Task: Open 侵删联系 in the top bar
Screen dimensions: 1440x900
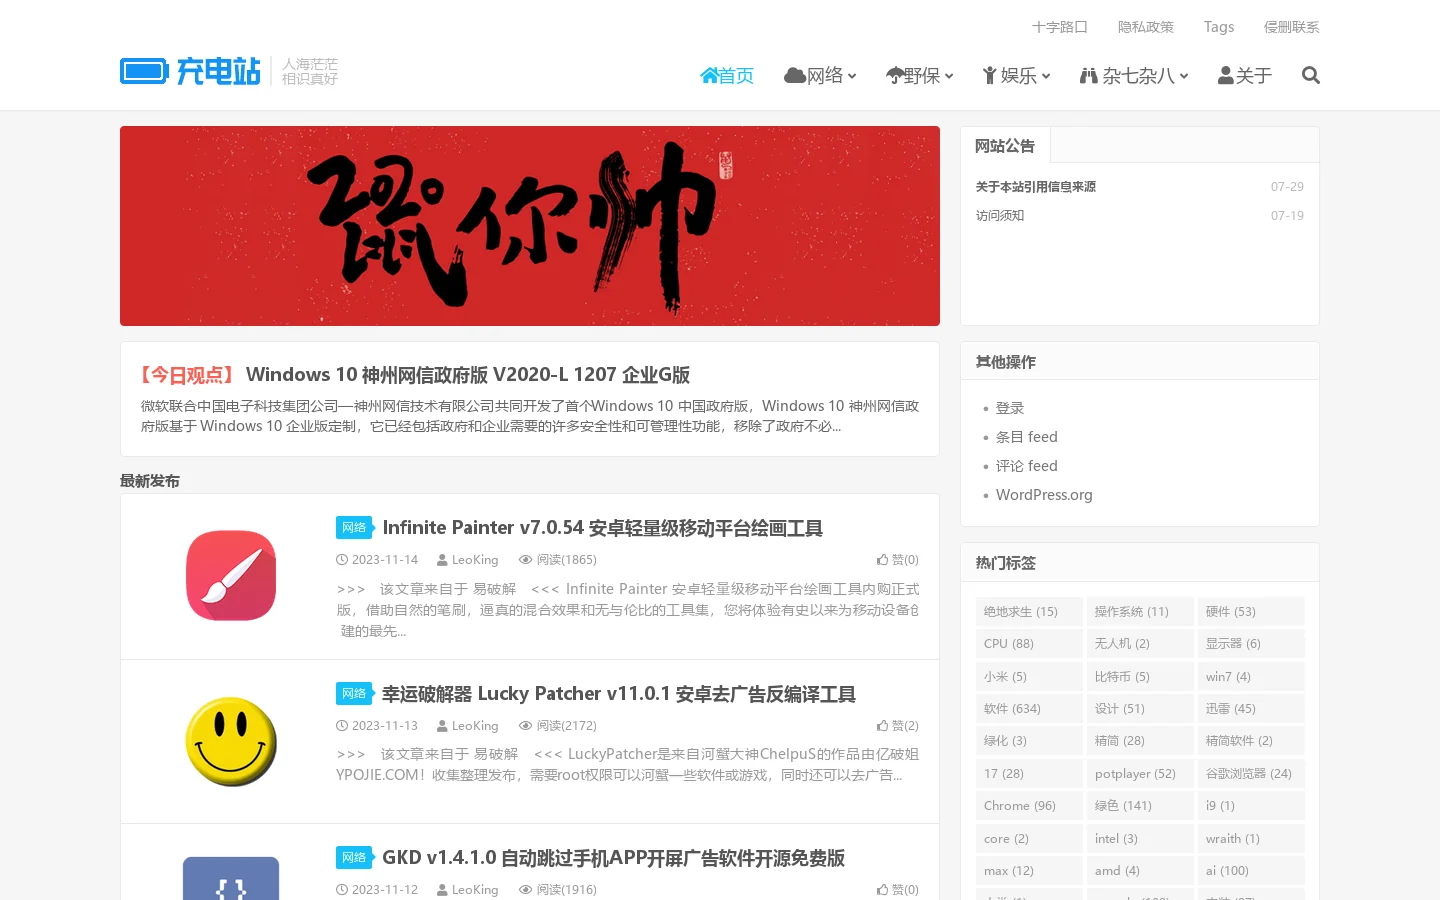Action: click(1292, 27)
